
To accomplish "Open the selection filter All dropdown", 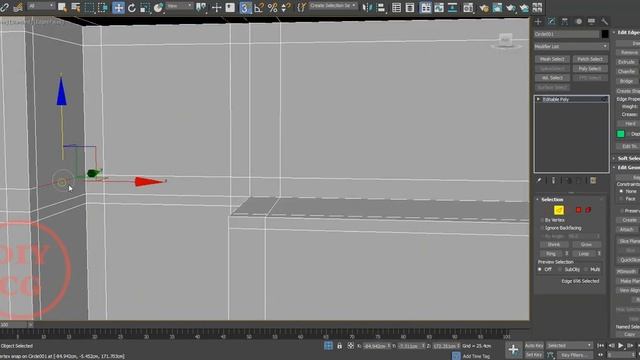I will pos(41,6).
